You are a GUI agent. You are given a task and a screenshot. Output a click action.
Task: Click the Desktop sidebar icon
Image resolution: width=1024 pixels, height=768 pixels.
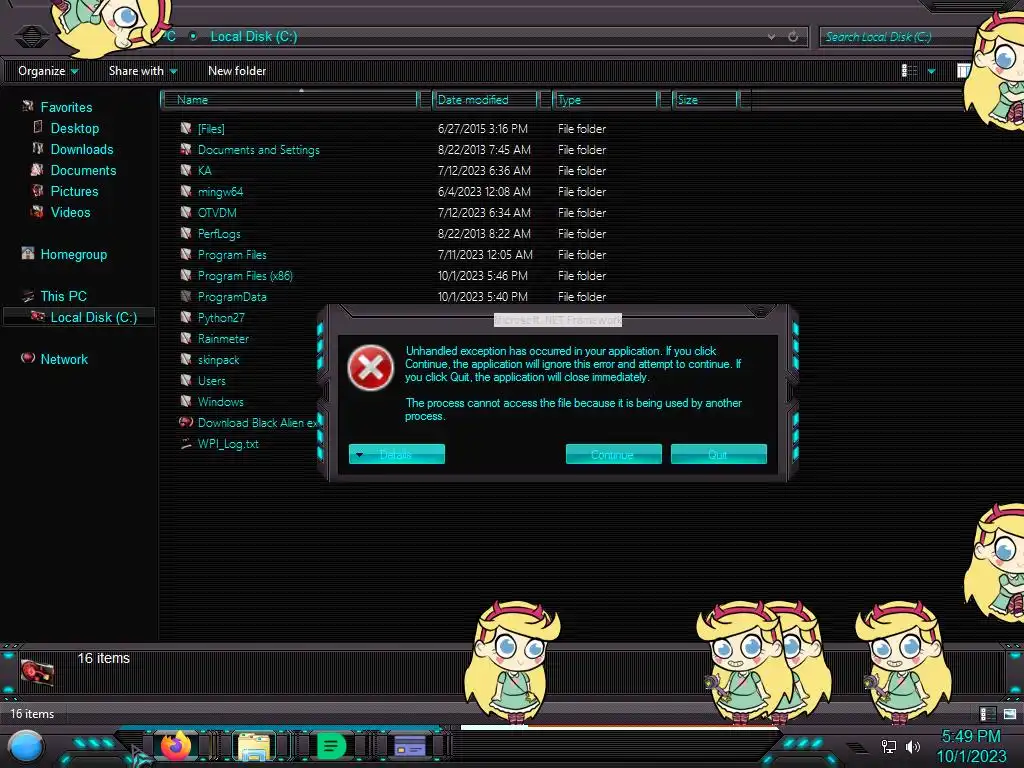pyautogui.click(x=37, y=127)
